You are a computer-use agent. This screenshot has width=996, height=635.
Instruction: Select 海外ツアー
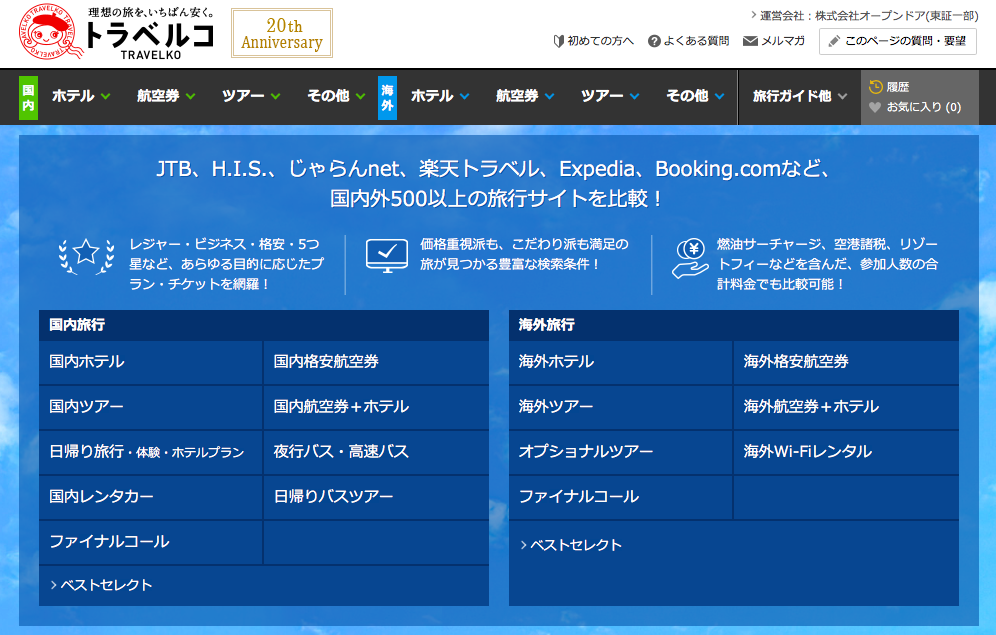(621, 407)
